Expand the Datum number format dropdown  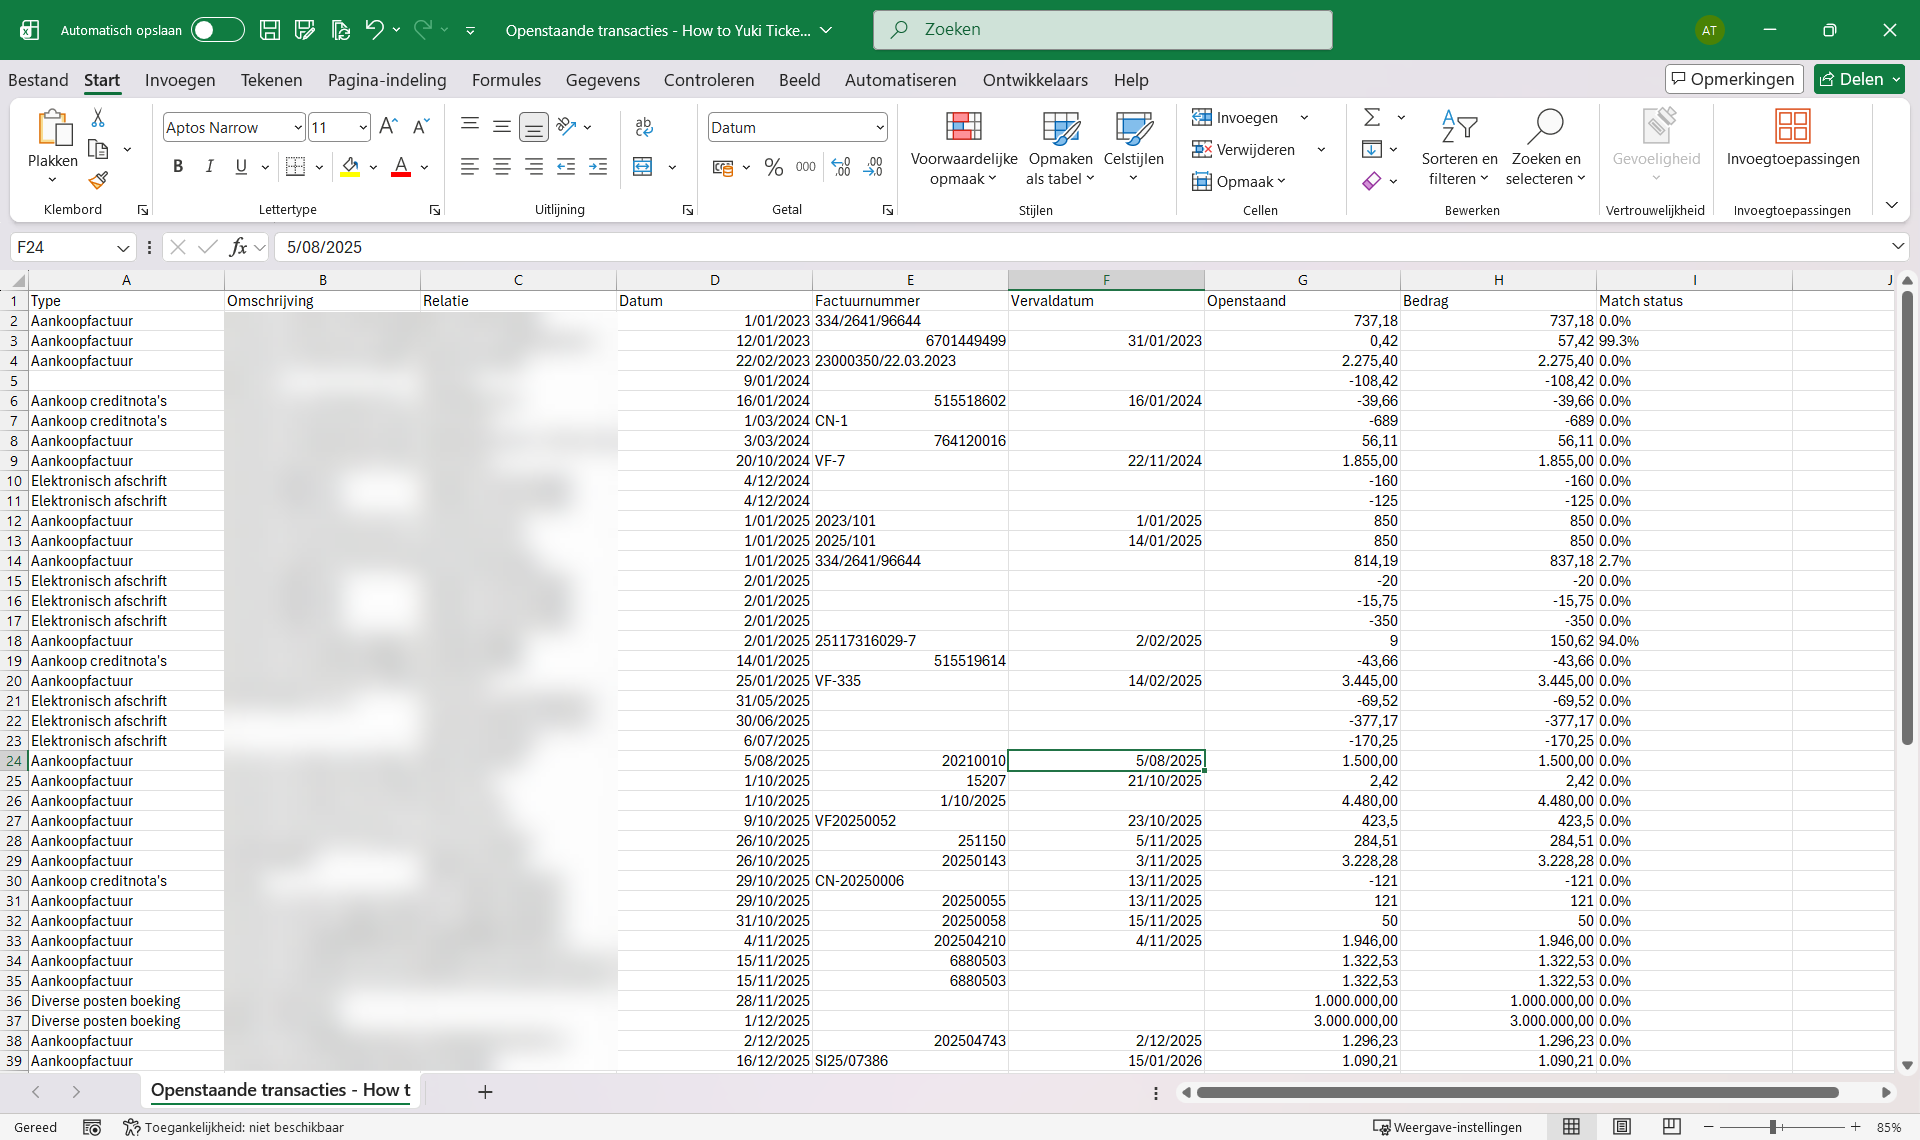click(x=879, y=127)
